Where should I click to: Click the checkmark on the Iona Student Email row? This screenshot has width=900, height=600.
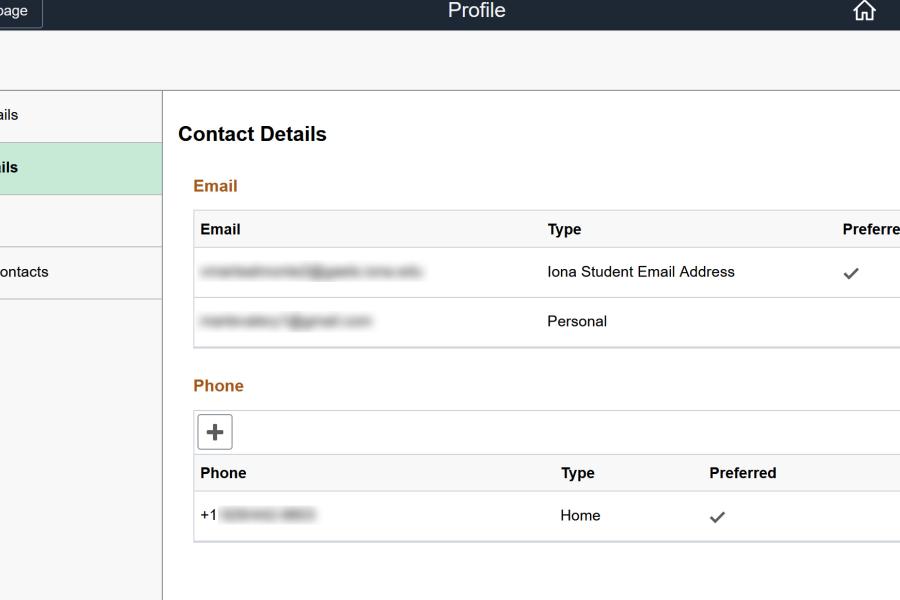(852, 271)
